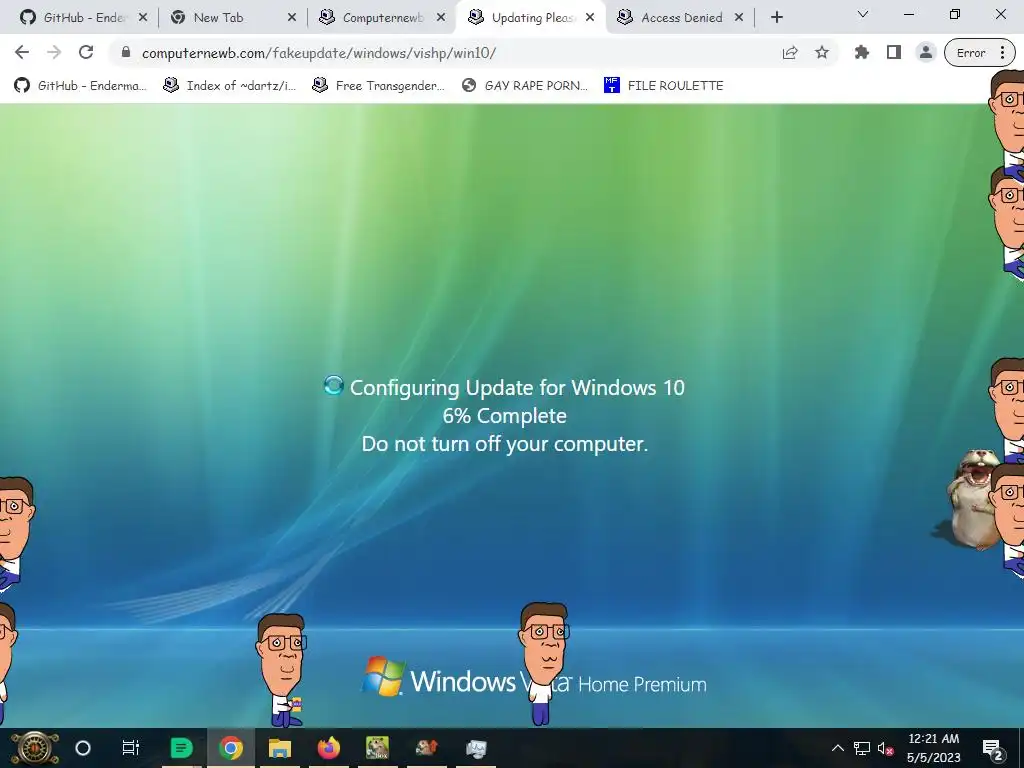Click the Chrome taskbar icon
1024x768 pixels.
pyautogui.click(x=231, y=748)
